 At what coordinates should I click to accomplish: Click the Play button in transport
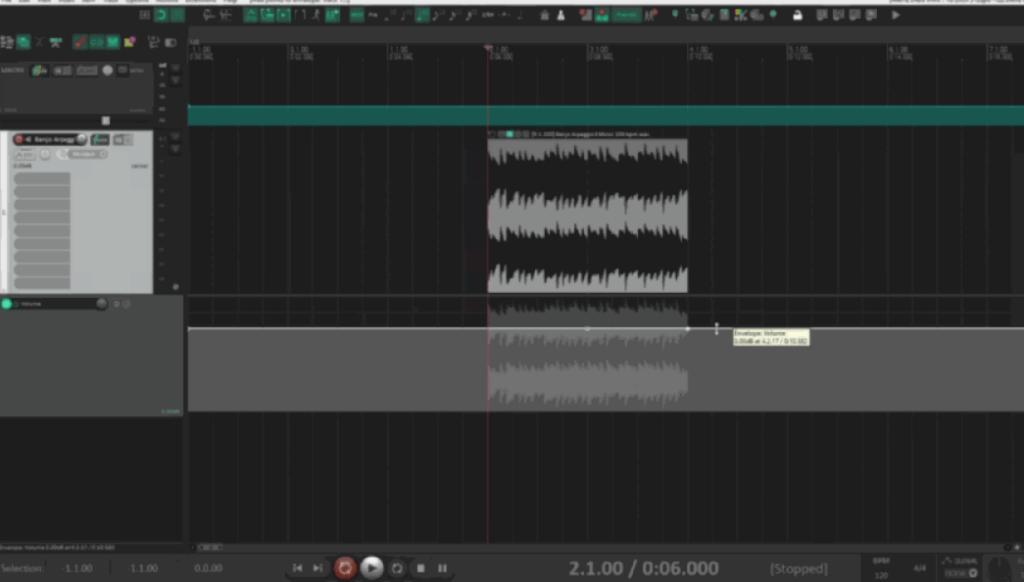[x=372, y=568]
